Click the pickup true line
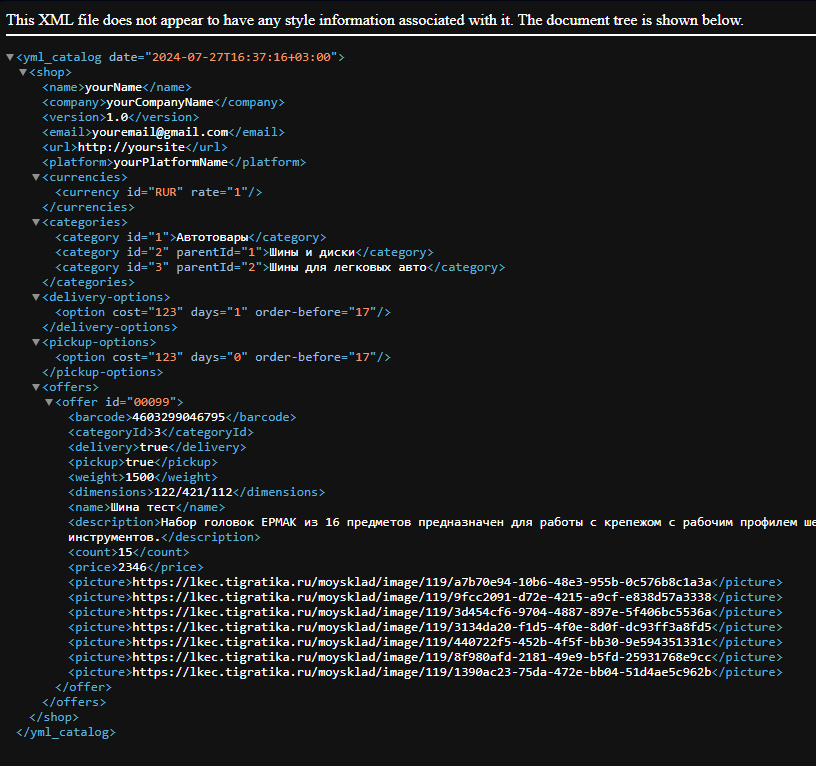Image resolution: width=816 pixels, height=766 pixels. [x=143, y=462]
